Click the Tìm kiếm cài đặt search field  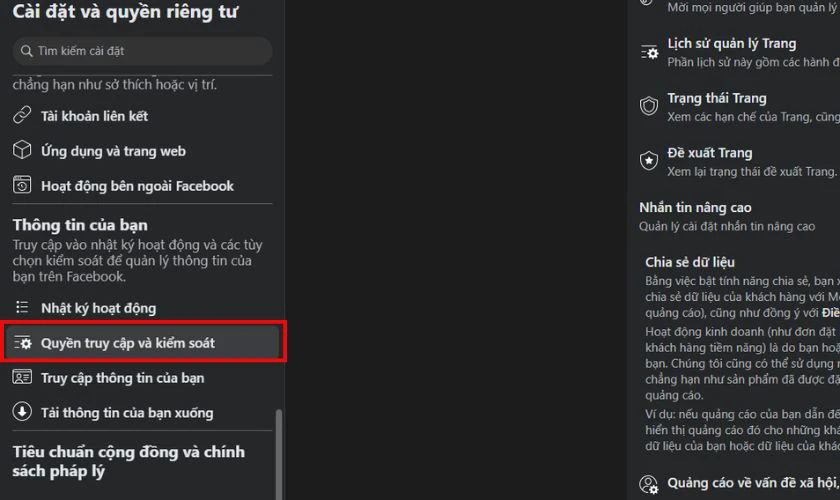(x=142, y=51)
